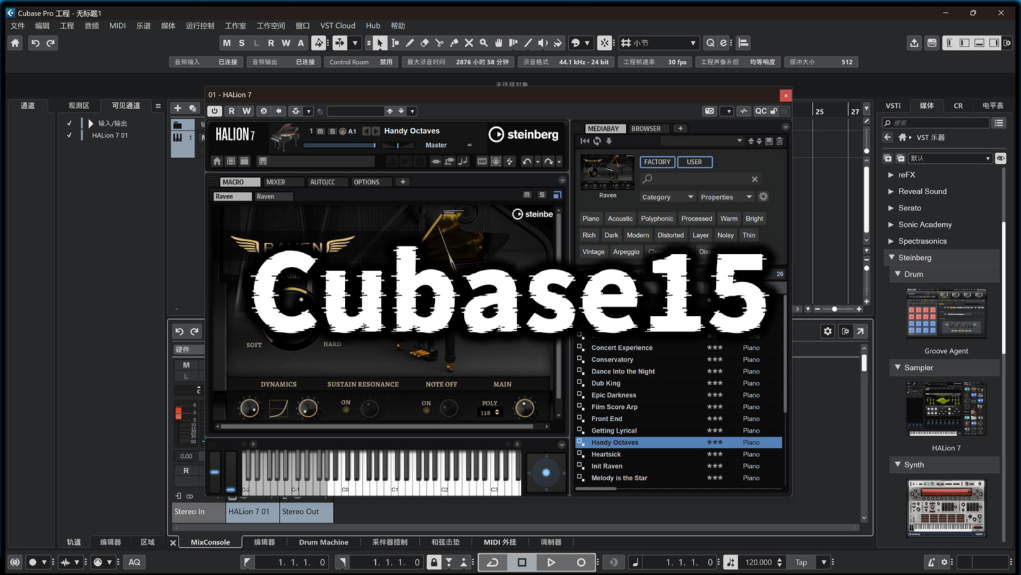Open the Category attribute dropdown
The width and height of the screenshot is (1021, 575).
(667, 197)
